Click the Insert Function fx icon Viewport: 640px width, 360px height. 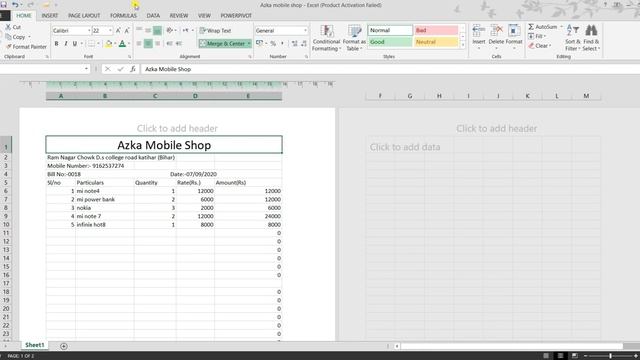[x=133, y=69]
